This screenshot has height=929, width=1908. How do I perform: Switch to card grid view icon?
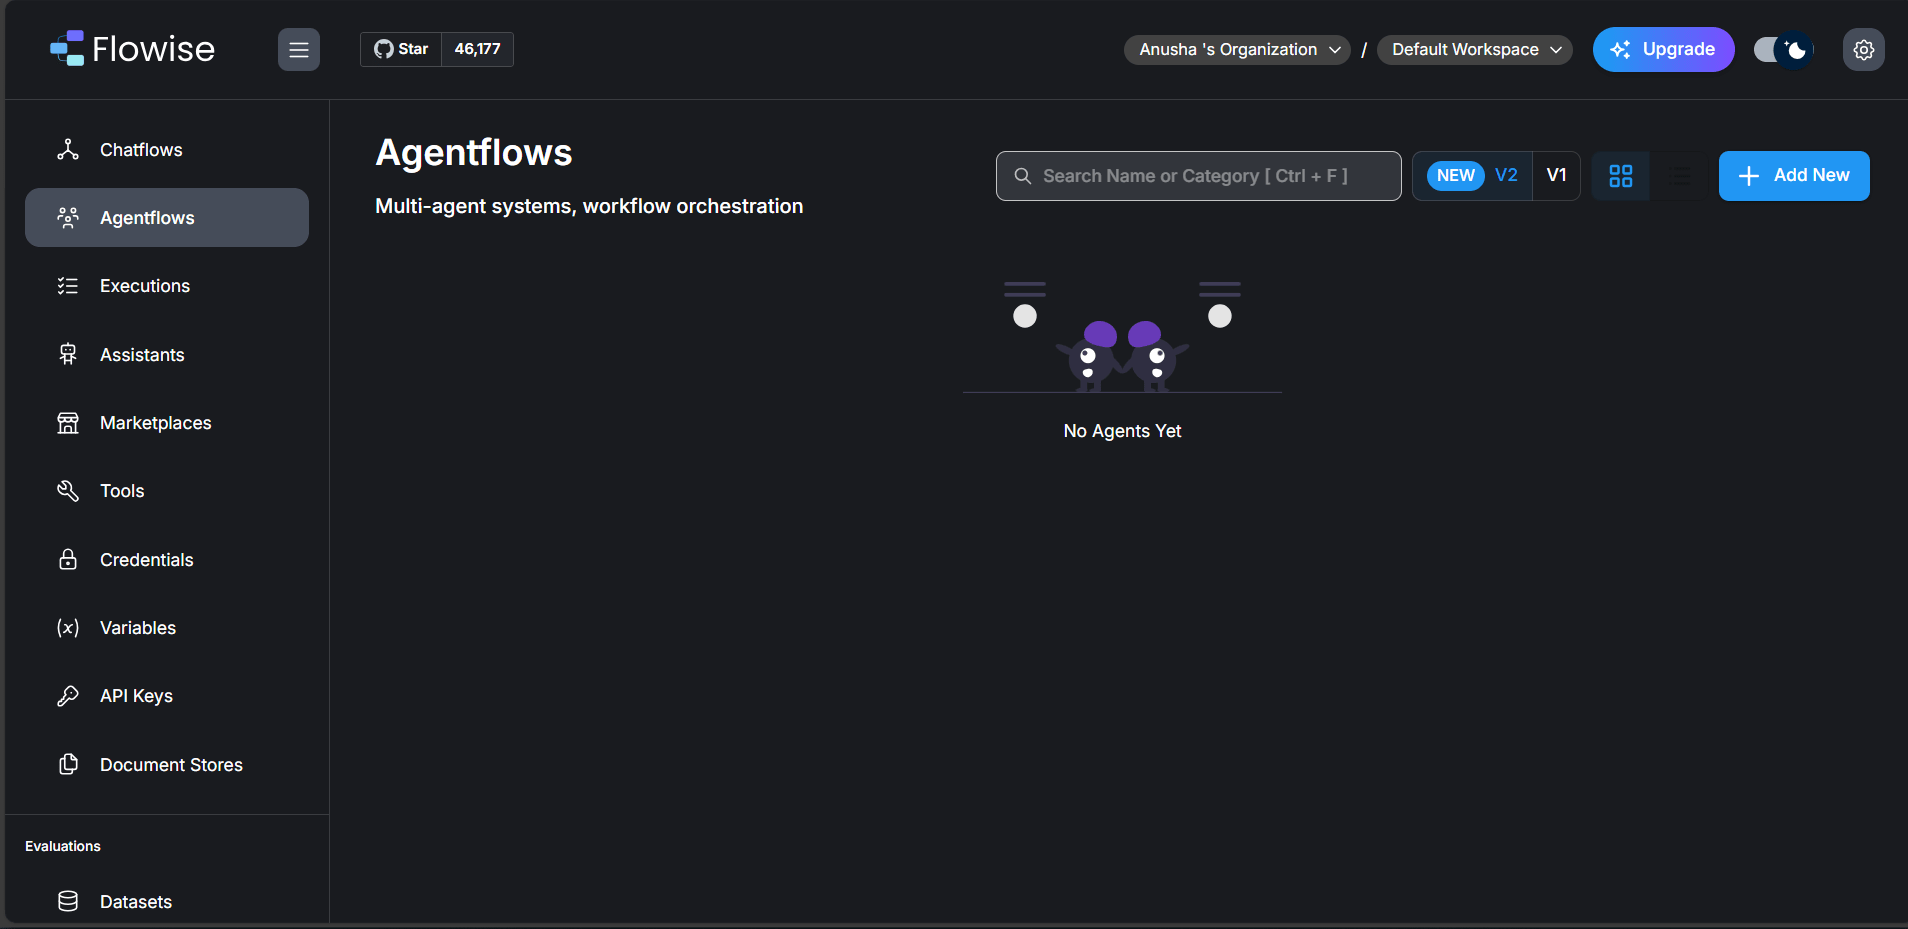point(1620,176)
